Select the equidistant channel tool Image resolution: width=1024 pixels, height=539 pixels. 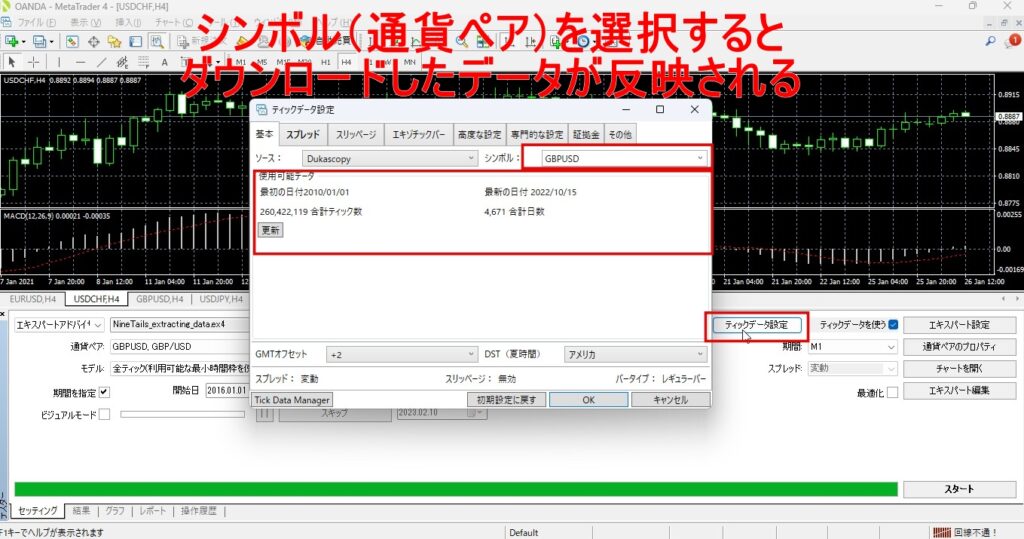click(x=122, y=62)
